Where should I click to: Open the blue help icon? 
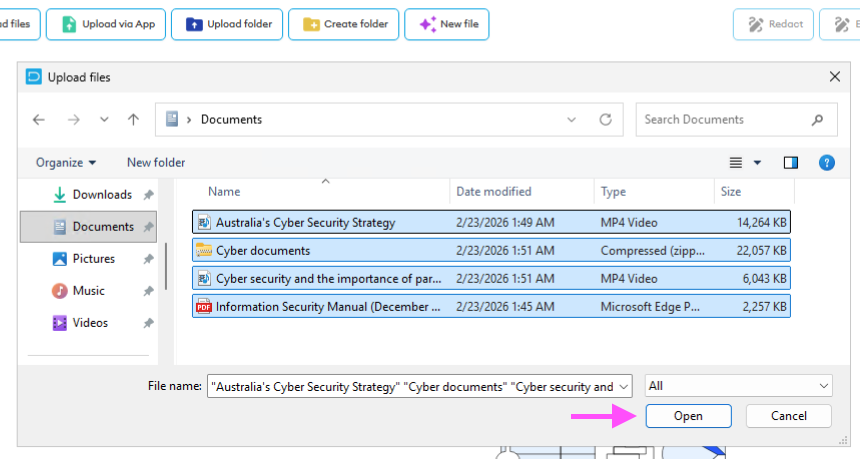click(x=827, y=162)
